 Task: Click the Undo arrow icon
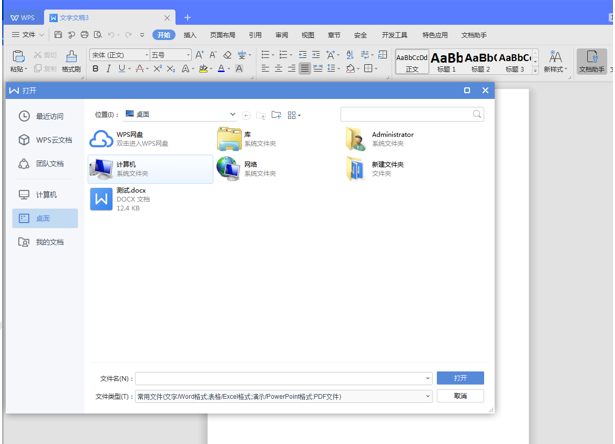pyautogui.click(x=111, y=35)
